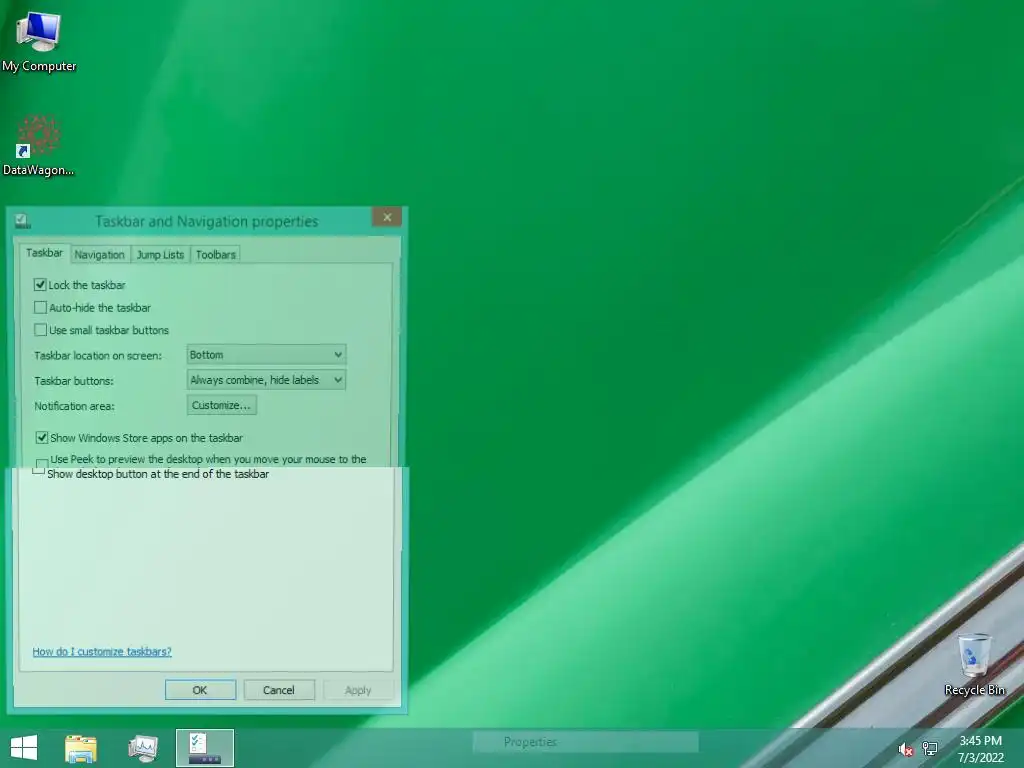Toggle Show Windows Store apps on the taskbar

[42, 438]
